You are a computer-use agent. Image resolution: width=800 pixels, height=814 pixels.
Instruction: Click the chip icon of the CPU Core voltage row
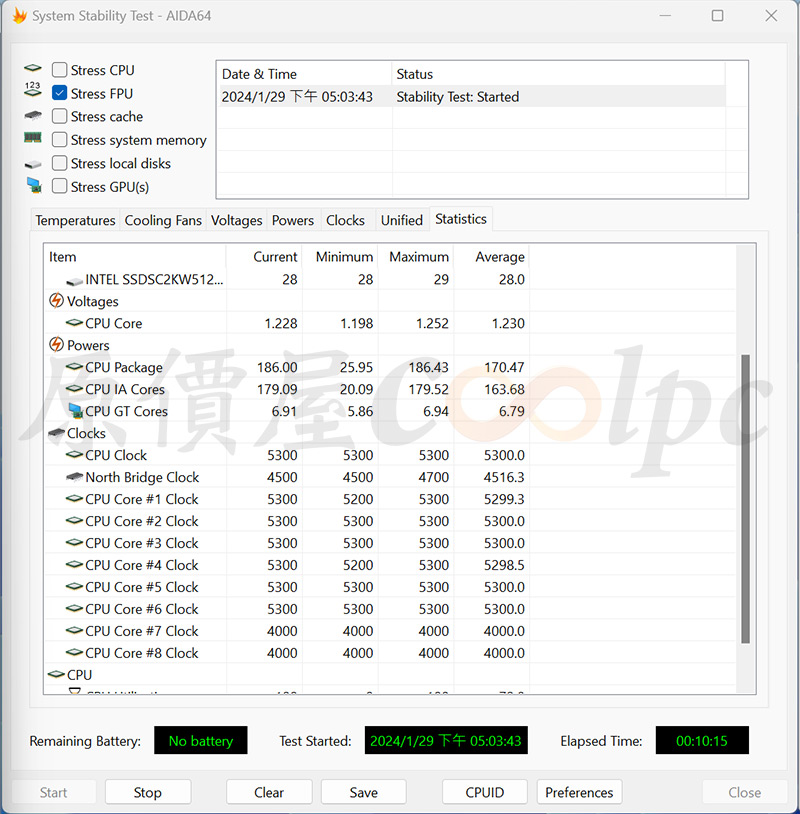click(75, 322)
